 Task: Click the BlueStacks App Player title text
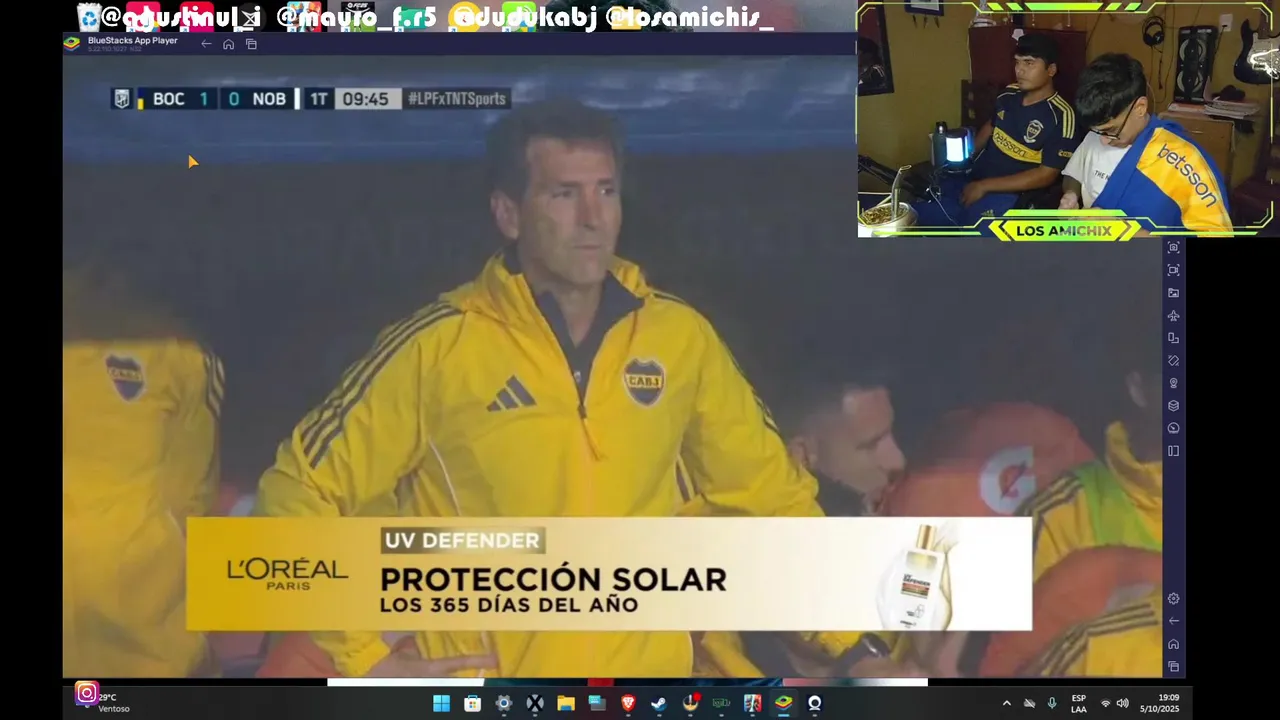click(x=132, y=41)
